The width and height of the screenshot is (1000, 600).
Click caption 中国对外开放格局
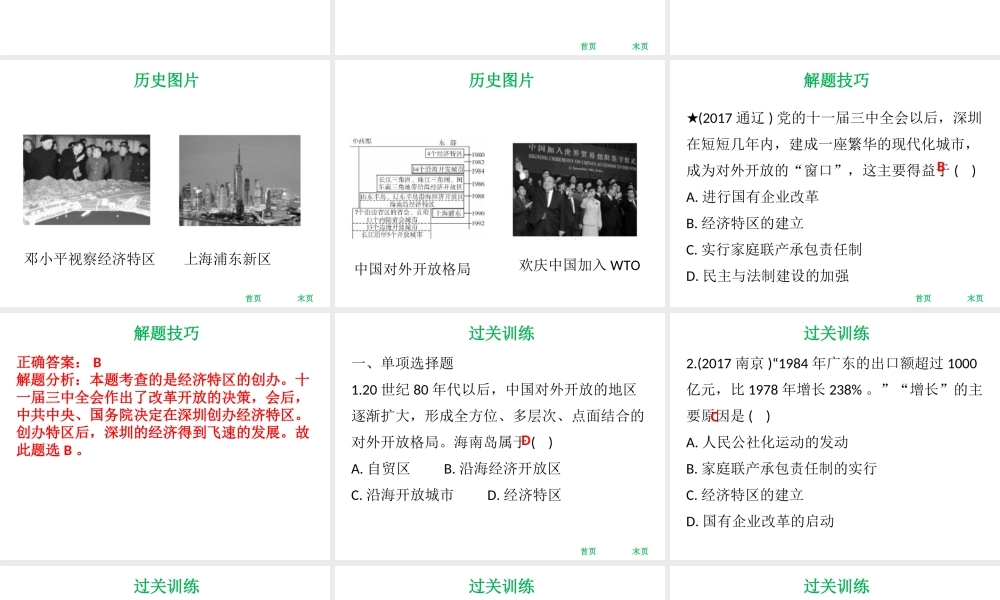coord(413,269)
